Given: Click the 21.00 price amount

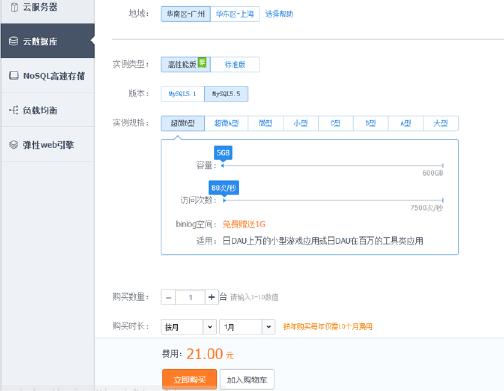Looking at the screenshot, I should [x=204, y=354].
